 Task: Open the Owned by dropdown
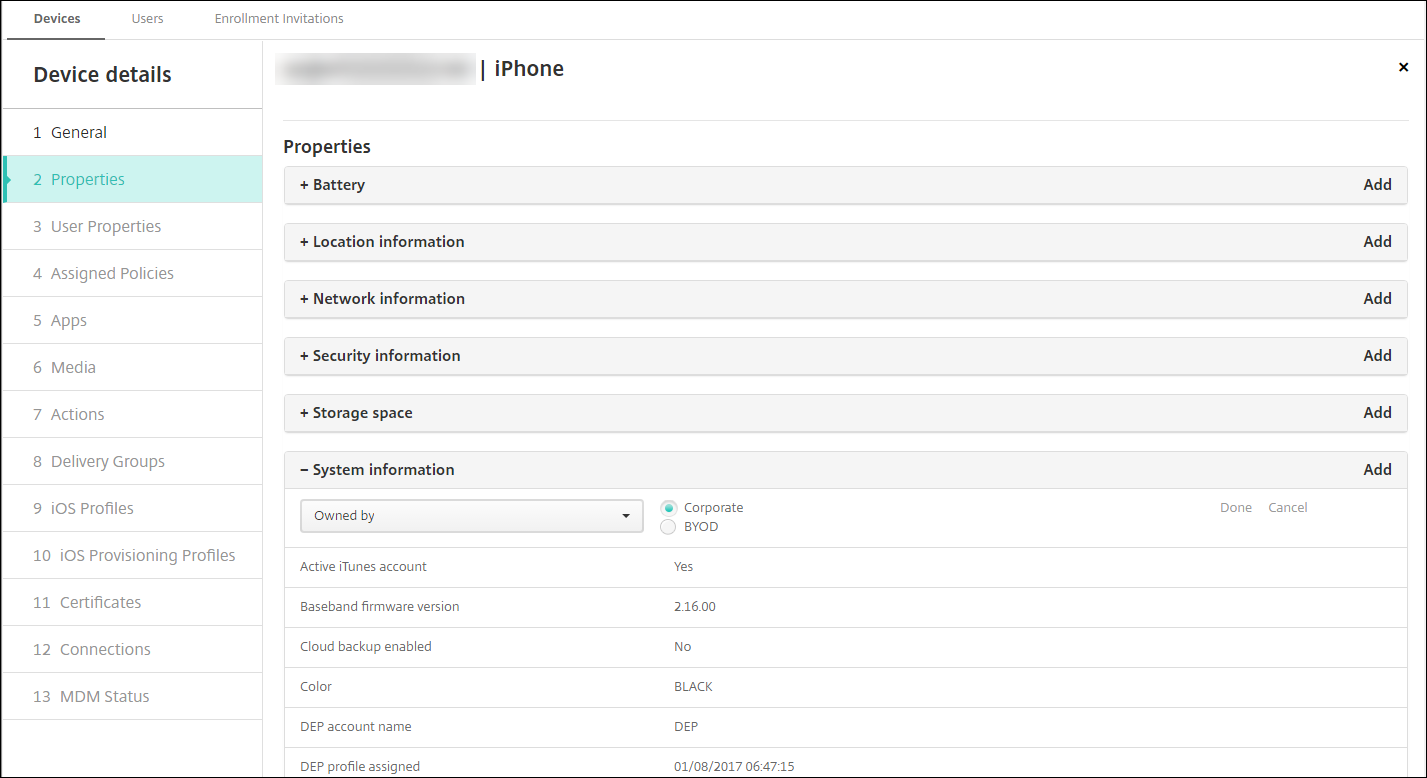coord(471,516)
